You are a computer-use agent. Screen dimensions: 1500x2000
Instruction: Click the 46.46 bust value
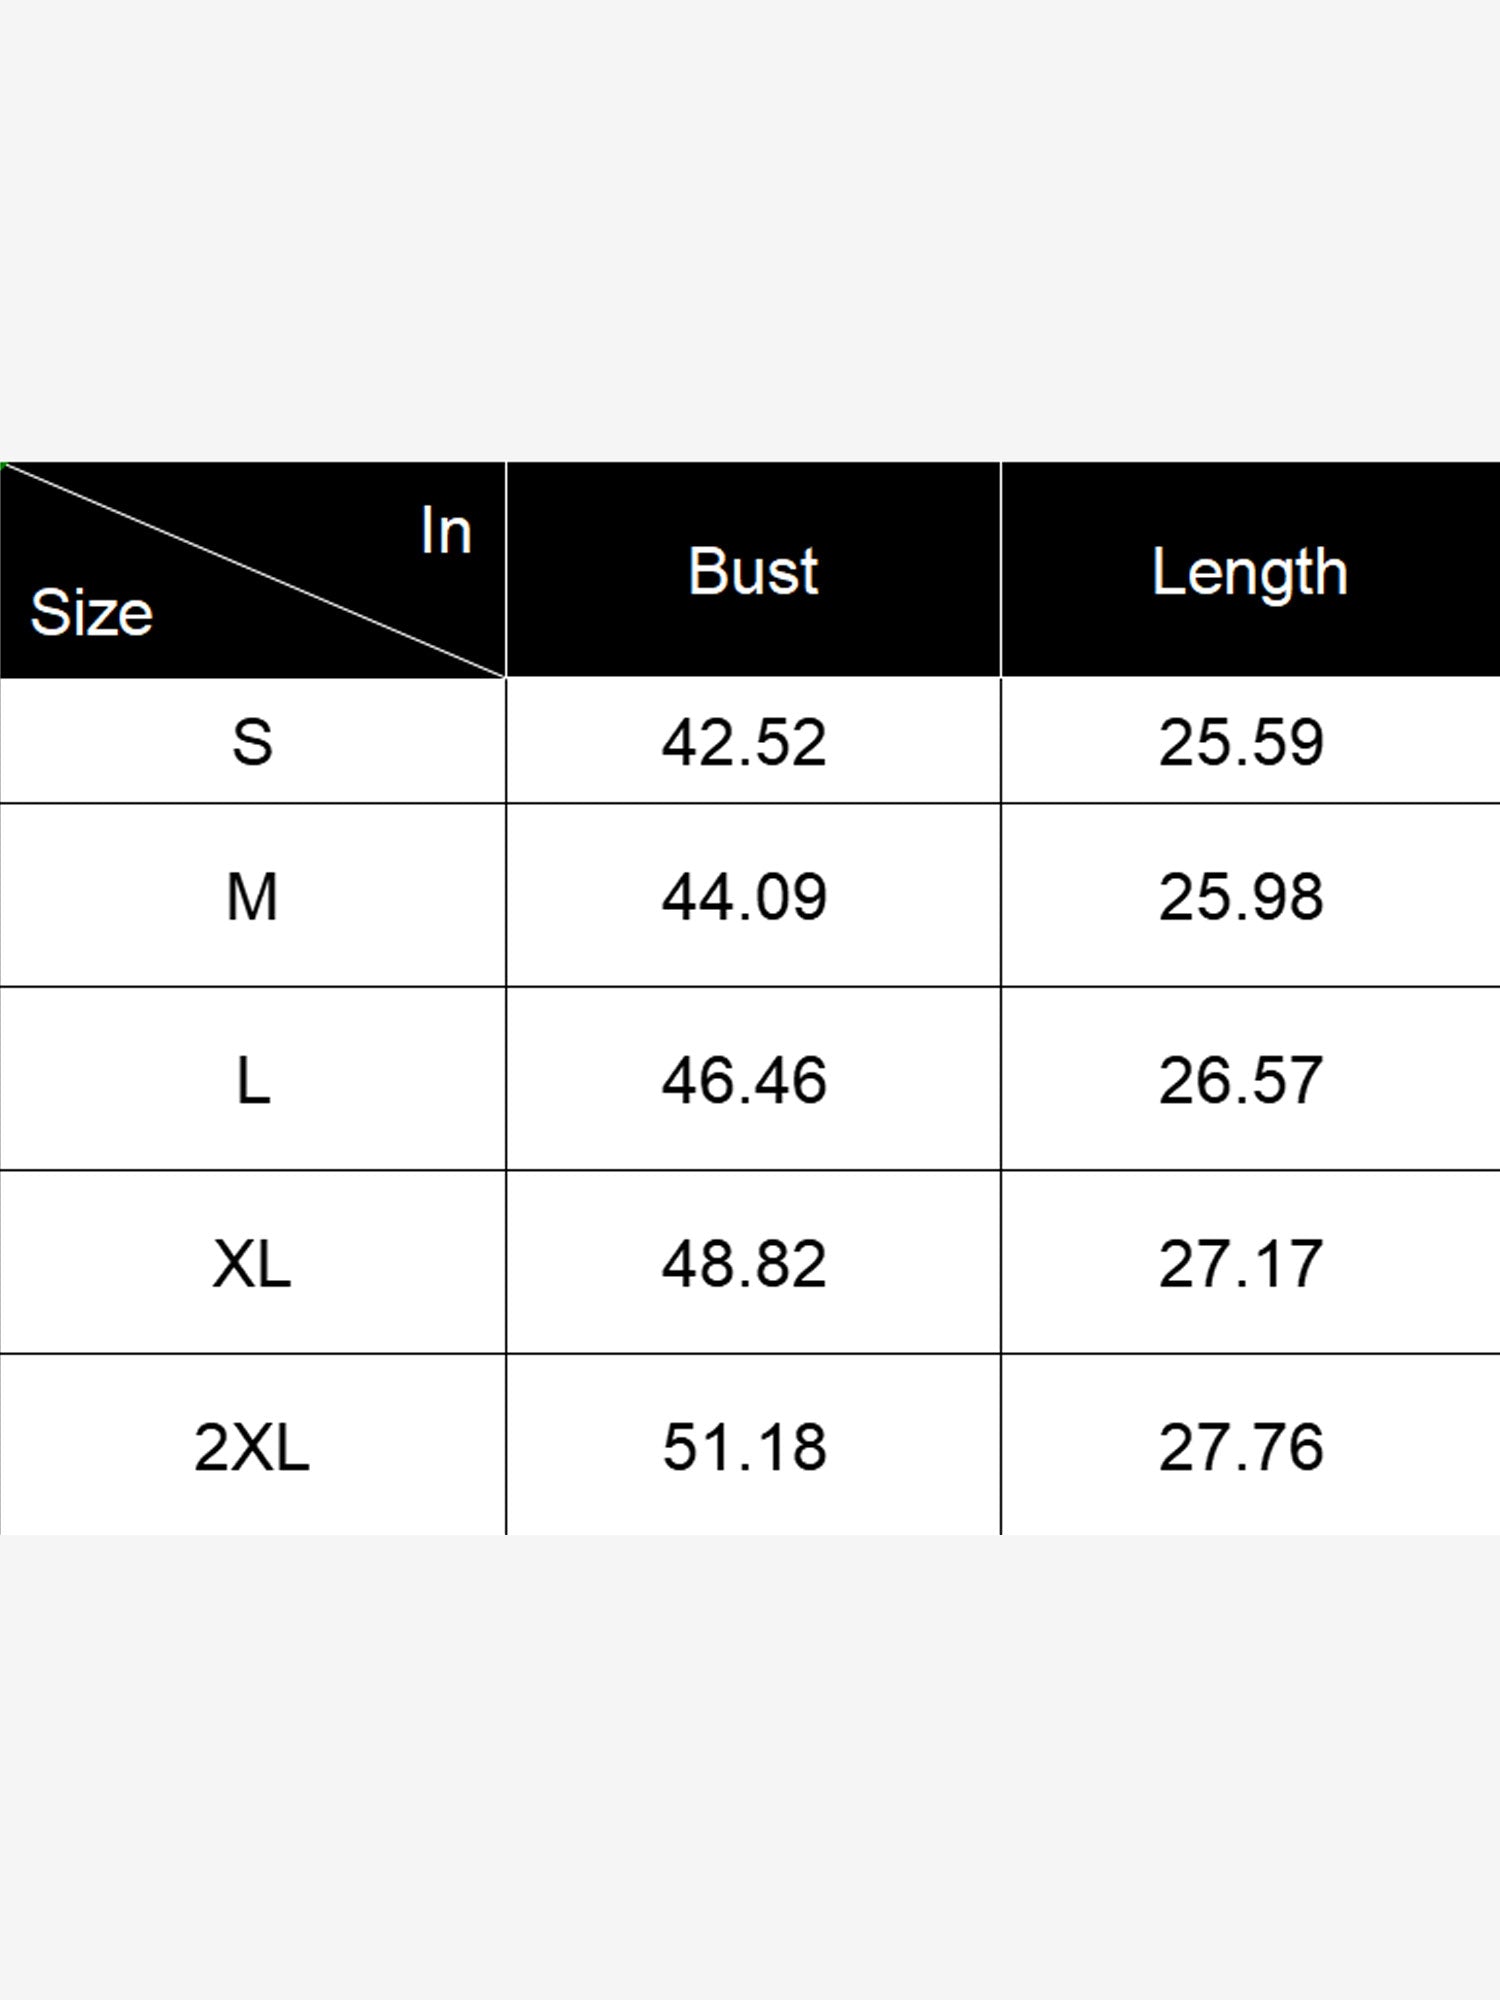coord(744,1080)
